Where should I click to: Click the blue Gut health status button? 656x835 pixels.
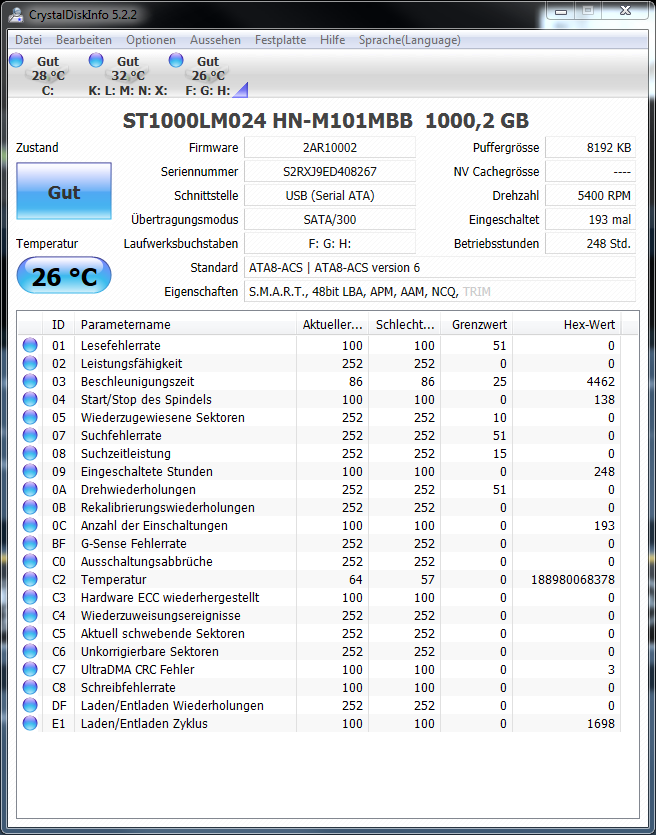(x=64, y=191)
